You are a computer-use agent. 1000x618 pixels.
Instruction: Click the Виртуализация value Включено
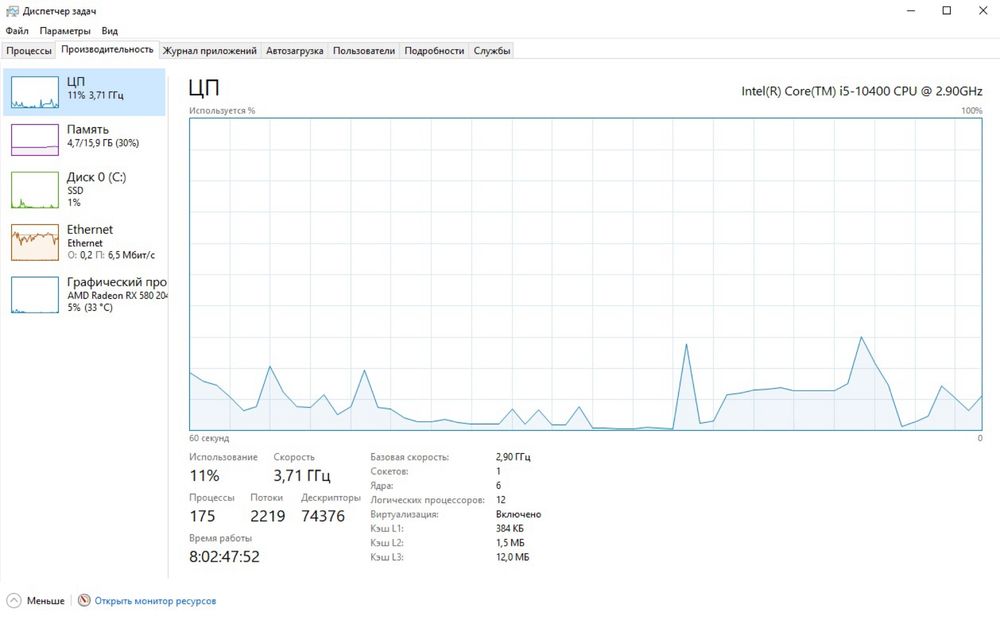click(518, 514)
